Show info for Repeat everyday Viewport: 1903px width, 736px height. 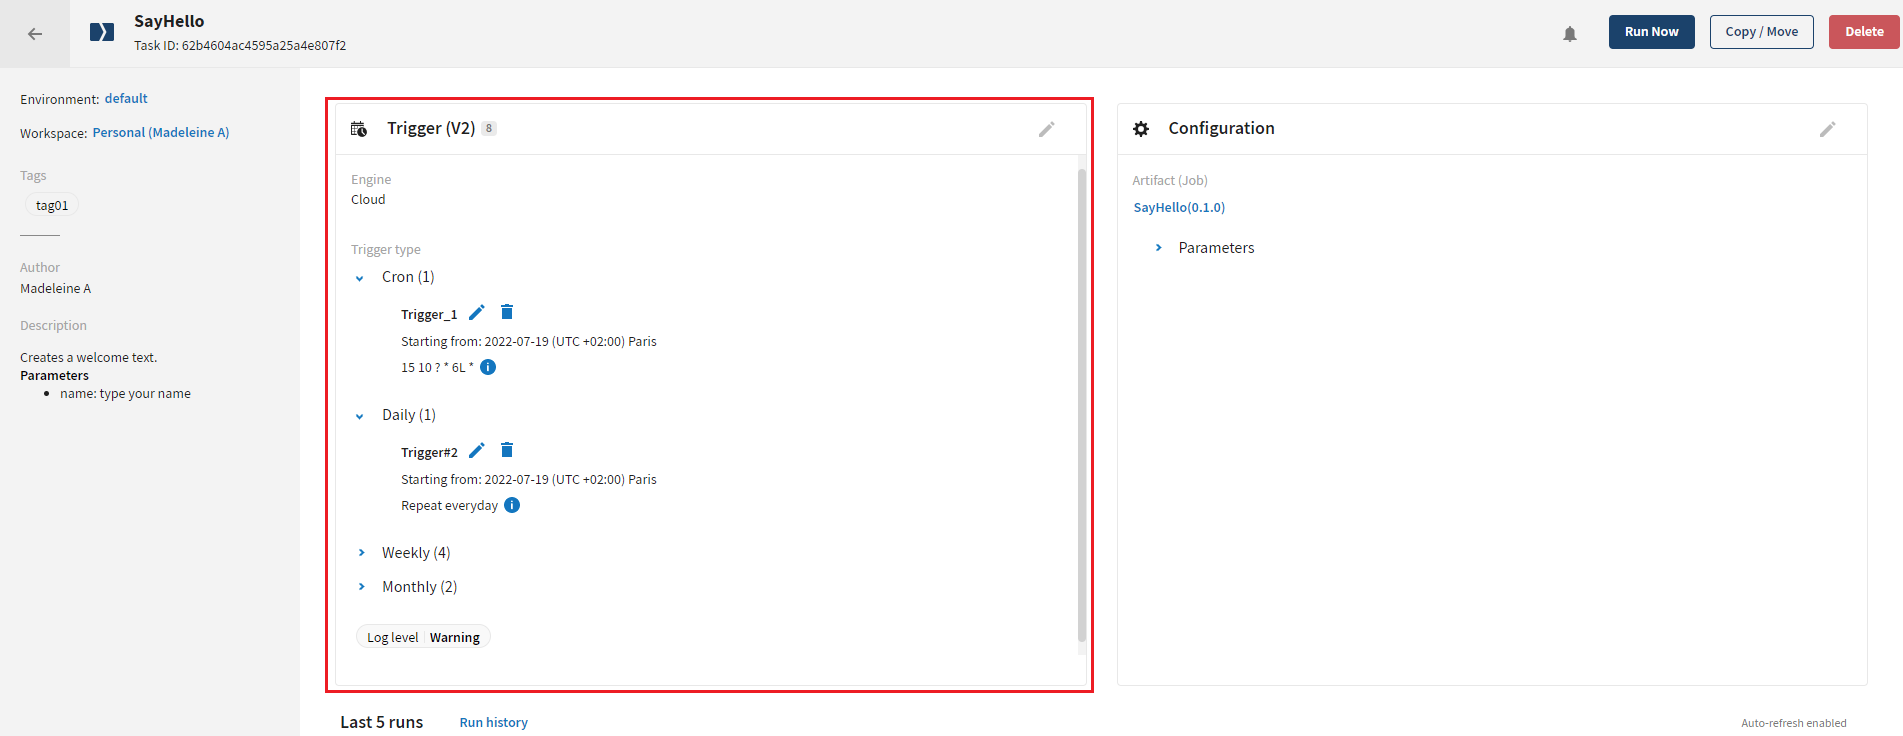click(512, 505)
